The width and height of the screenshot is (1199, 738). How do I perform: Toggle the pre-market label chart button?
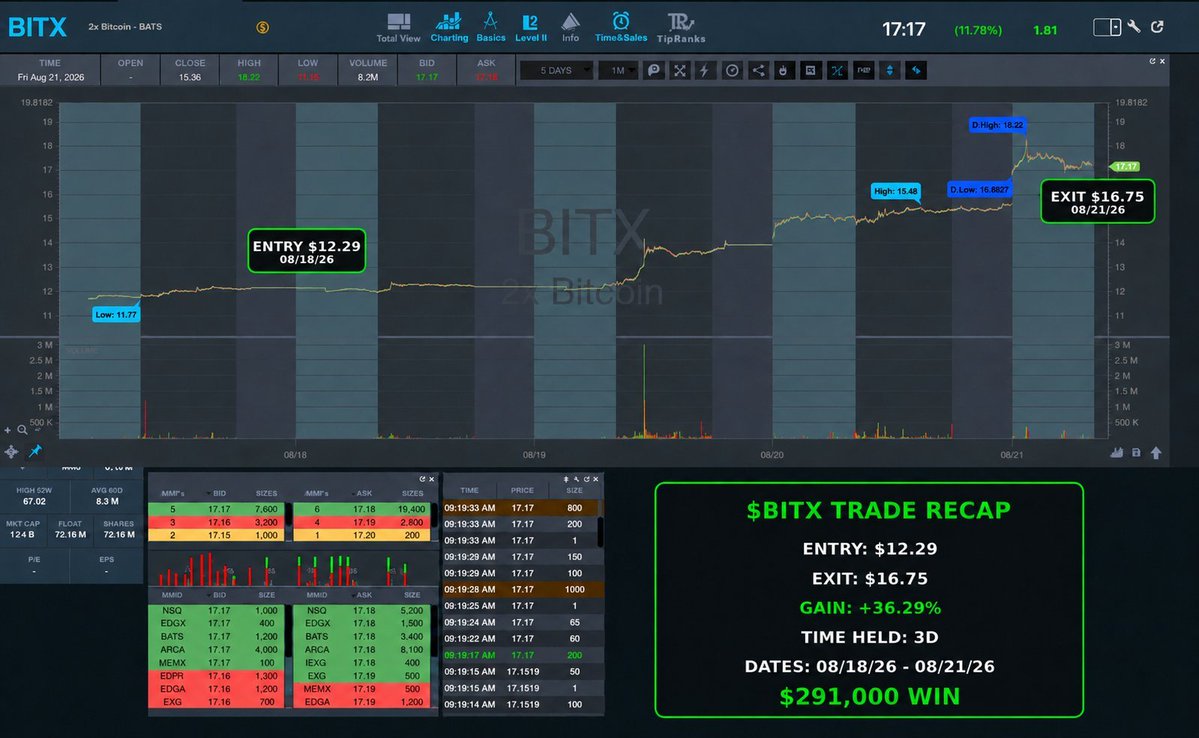(x=863, y=70)
